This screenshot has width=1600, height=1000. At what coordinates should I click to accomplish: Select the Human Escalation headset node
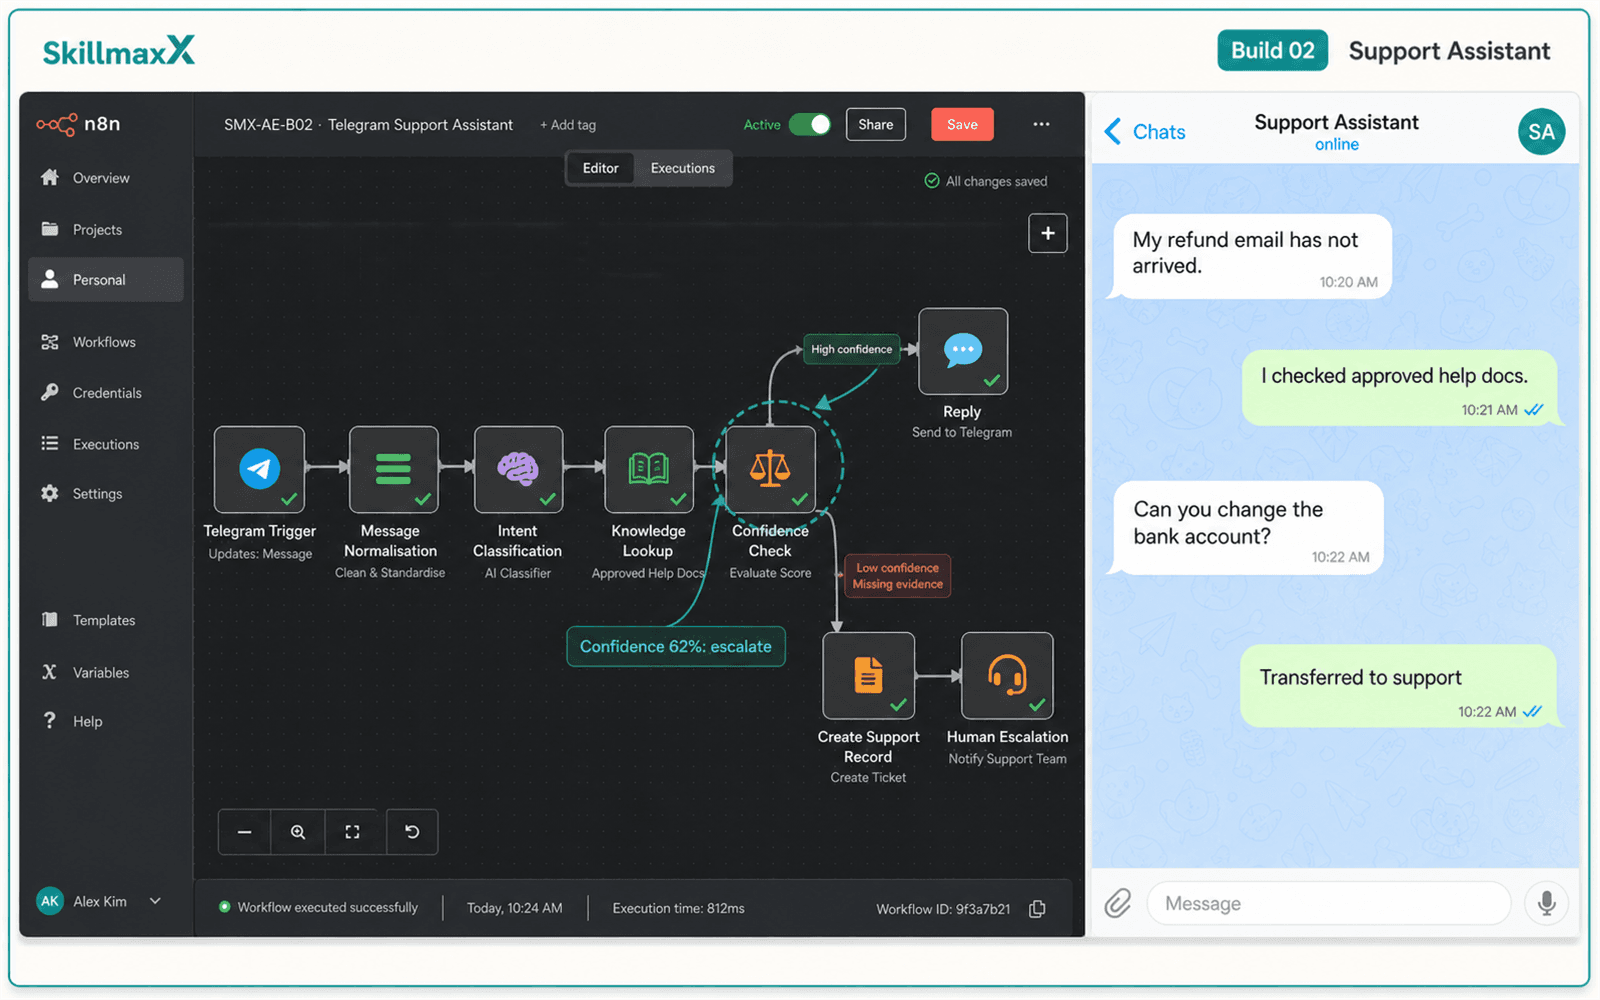click(1007, 675)
